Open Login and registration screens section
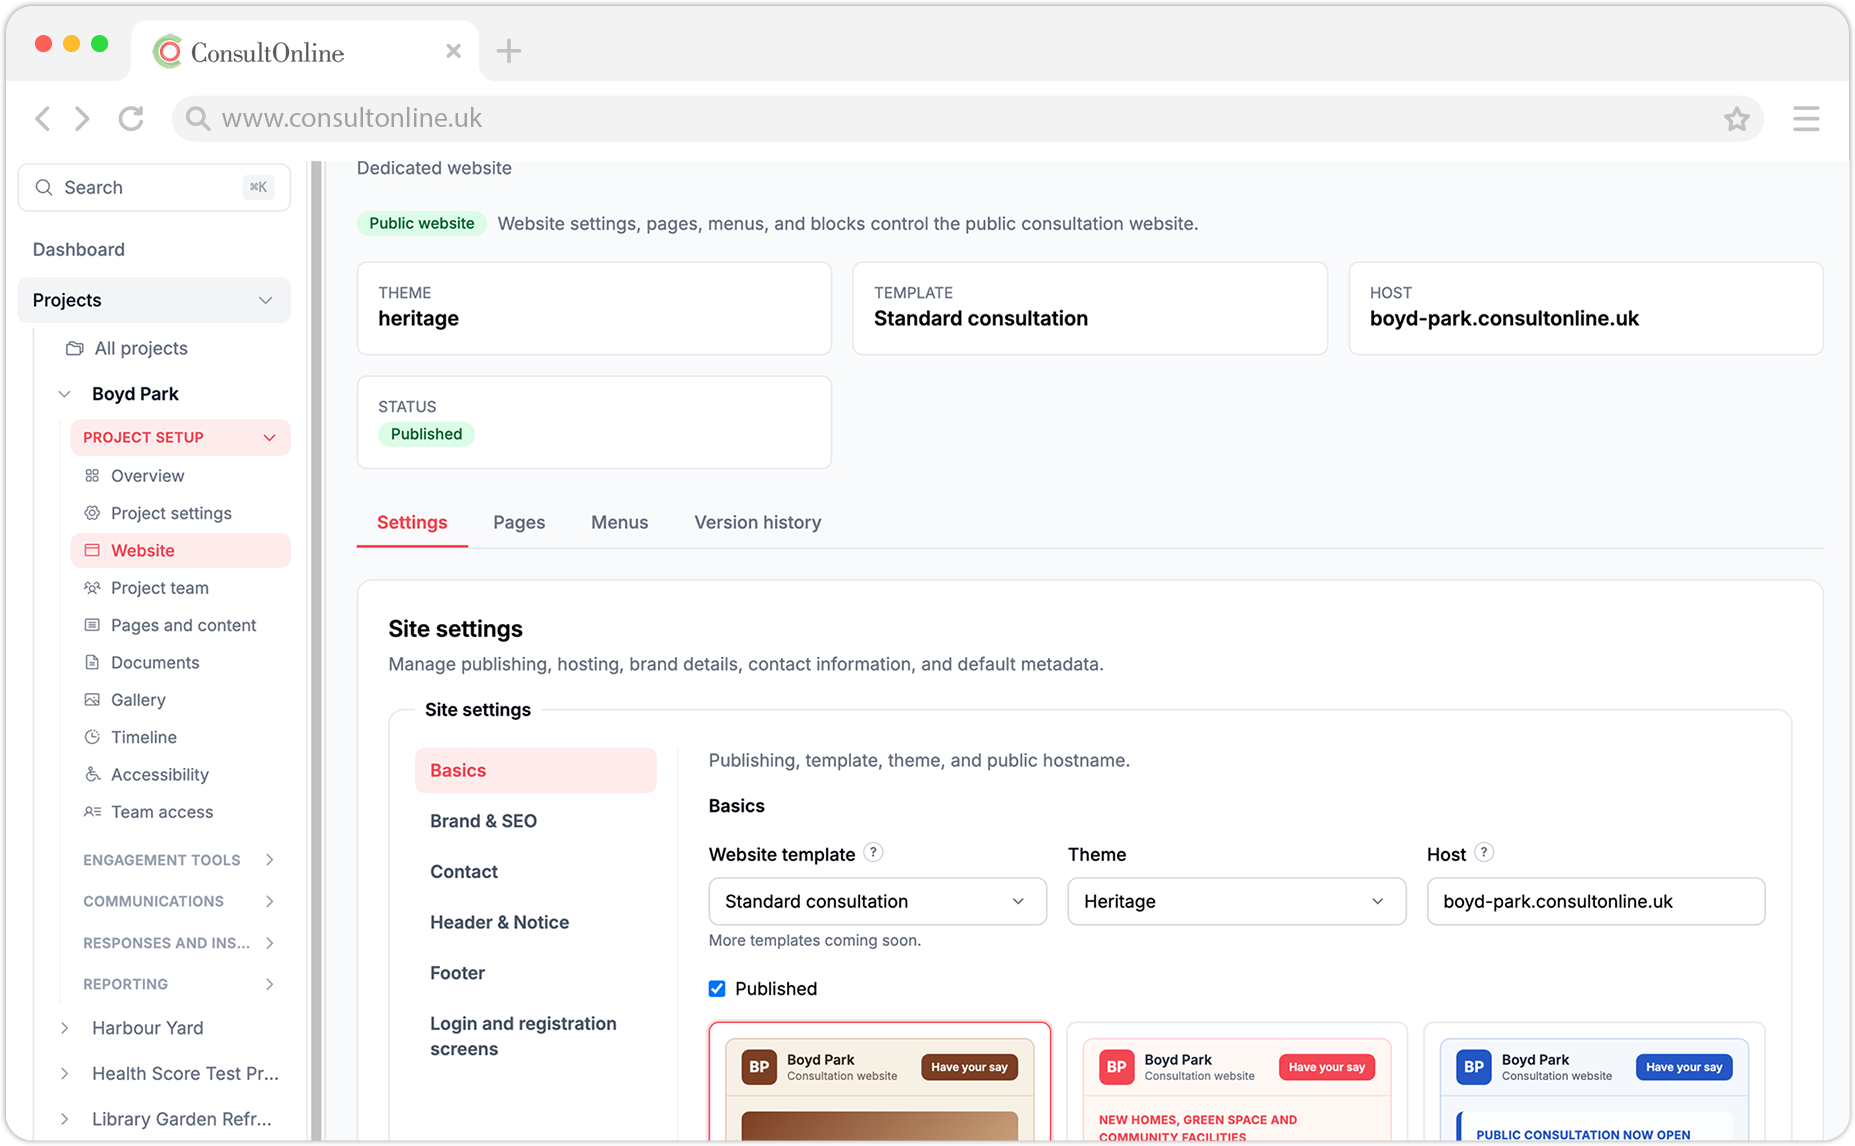The image size is (1855, 1146). pyautogui.click(x=523, y=1036)
